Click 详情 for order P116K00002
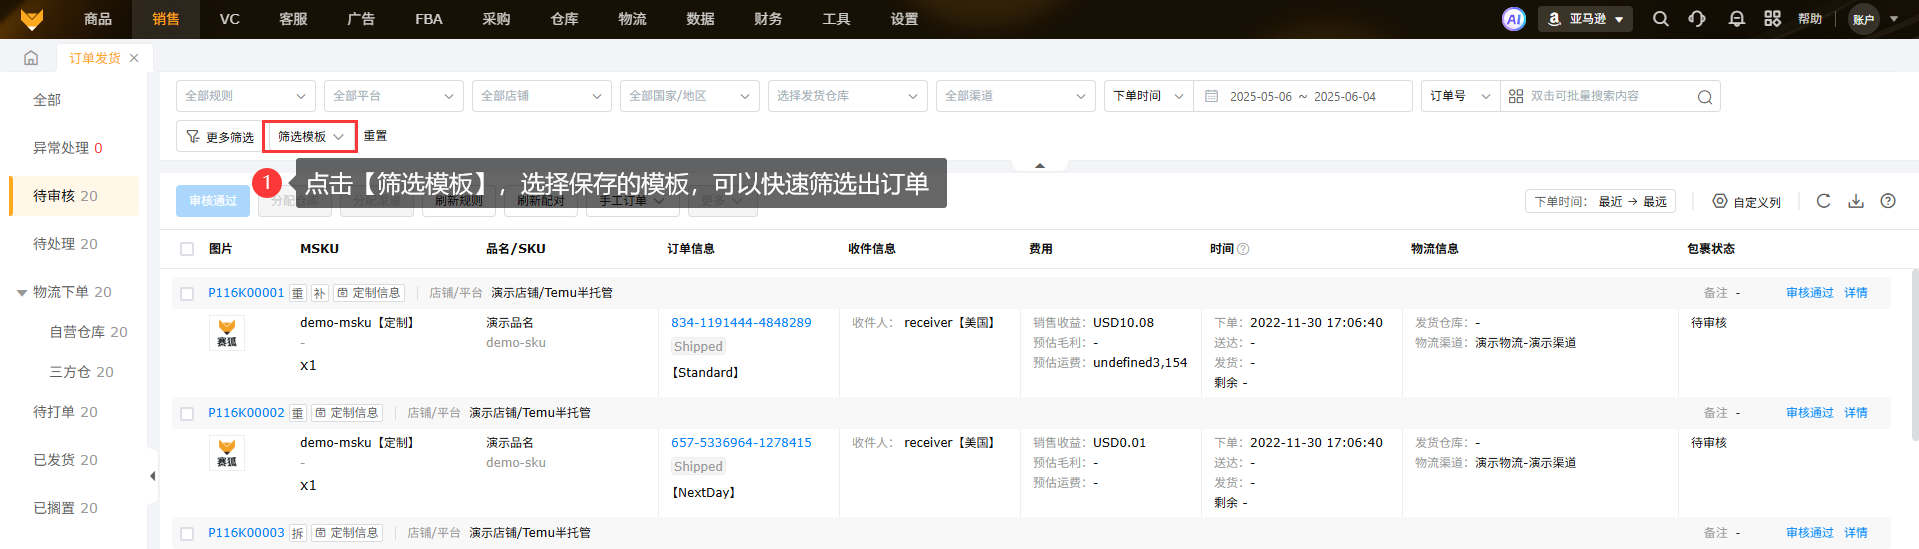Screen dimensions: 1919x549 1856,413
